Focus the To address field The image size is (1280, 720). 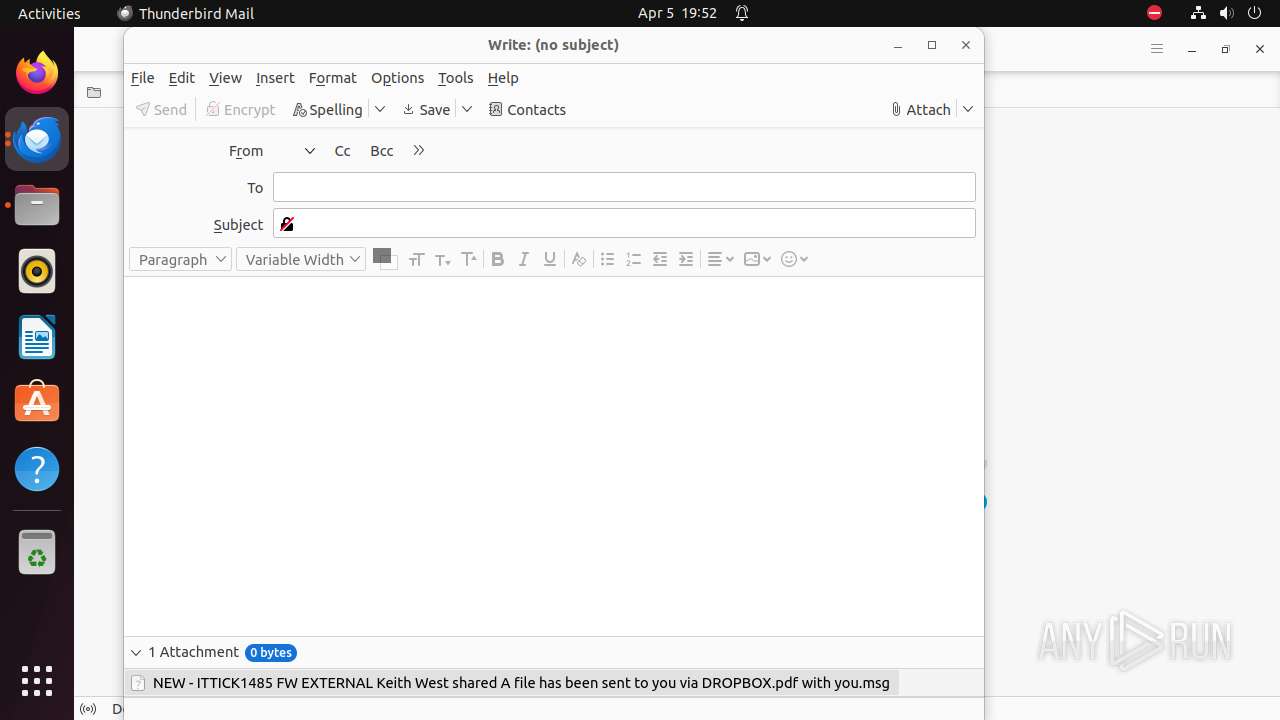pyautogui.click(x=624, y=187)
